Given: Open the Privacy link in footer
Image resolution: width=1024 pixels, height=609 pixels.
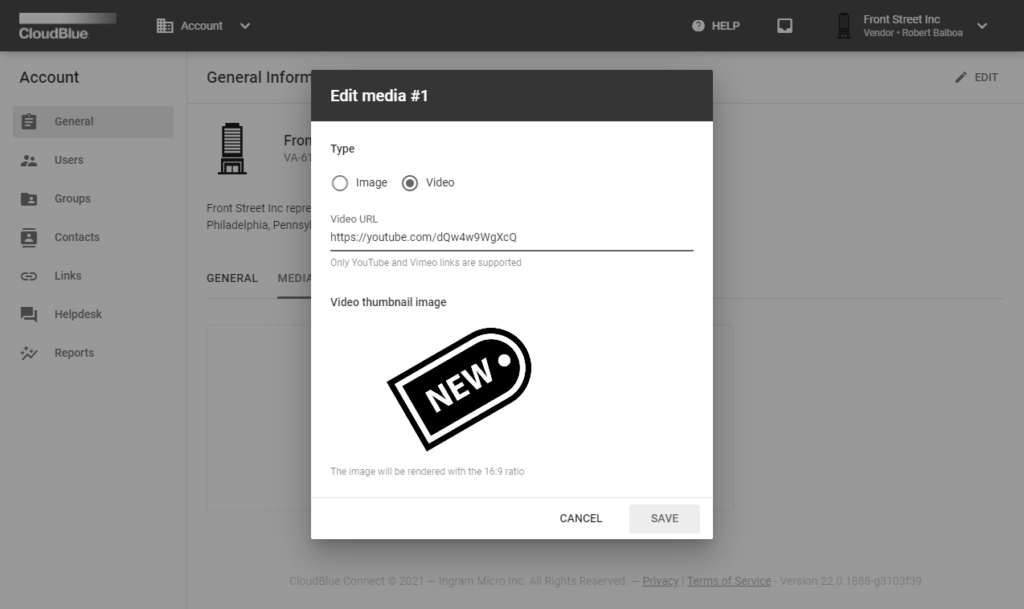Looking at the screenshot, I should point(660,581).
